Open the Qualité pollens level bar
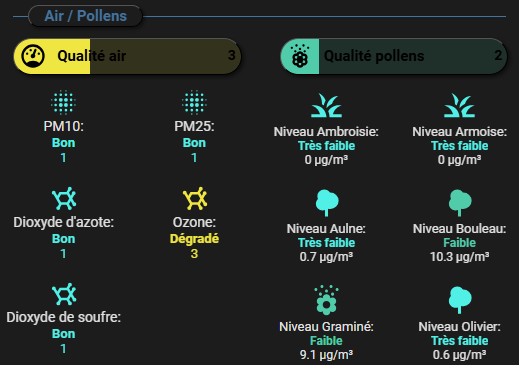 click(394, 56)
